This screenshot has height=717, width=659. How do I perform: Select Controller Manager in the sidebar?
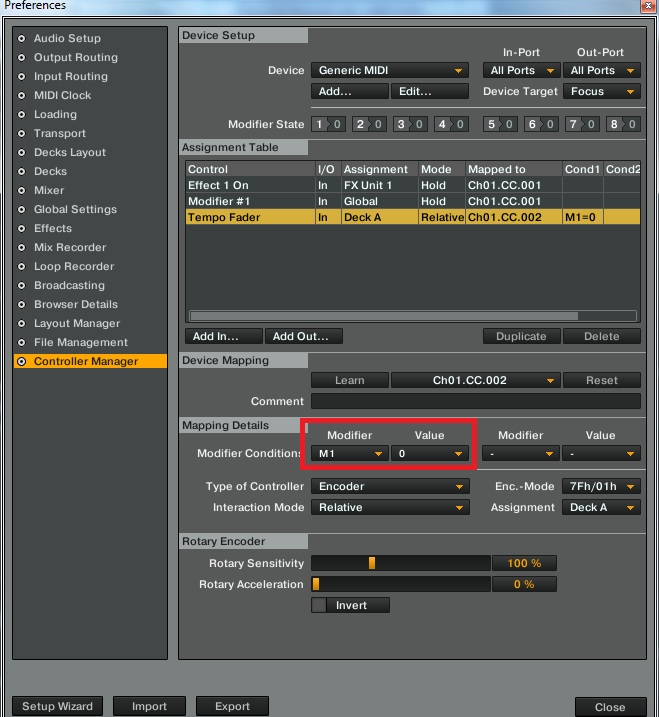(90, 361)
